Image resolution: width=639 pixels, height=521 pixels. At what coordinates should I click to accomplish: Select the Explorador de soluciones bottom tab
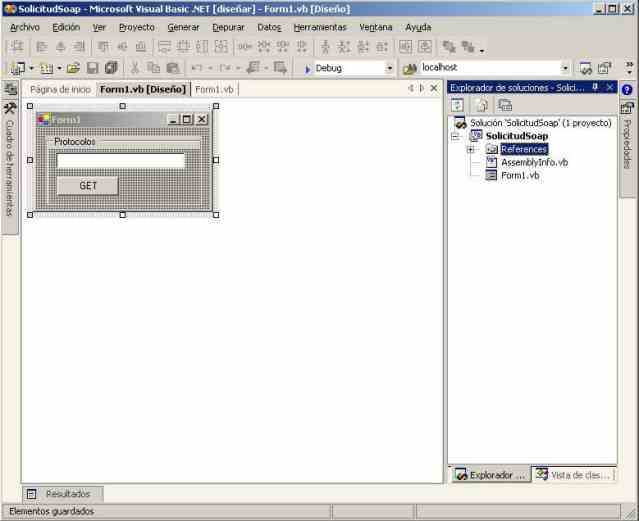point(491,475)
